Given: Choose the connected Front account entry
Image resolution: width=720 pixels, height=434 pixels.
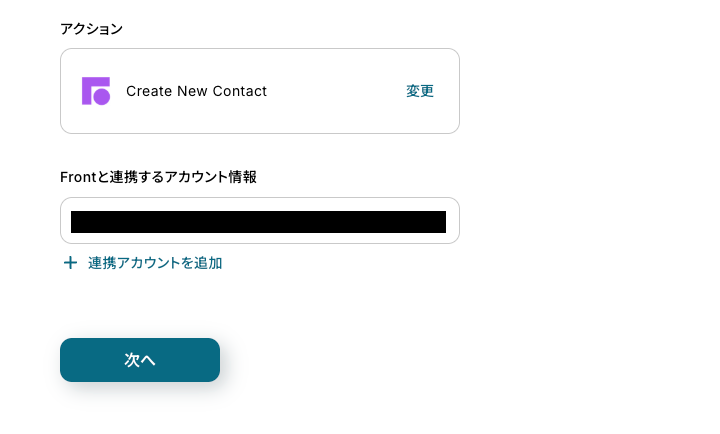Looking at the screenshot, I should 259,221.
